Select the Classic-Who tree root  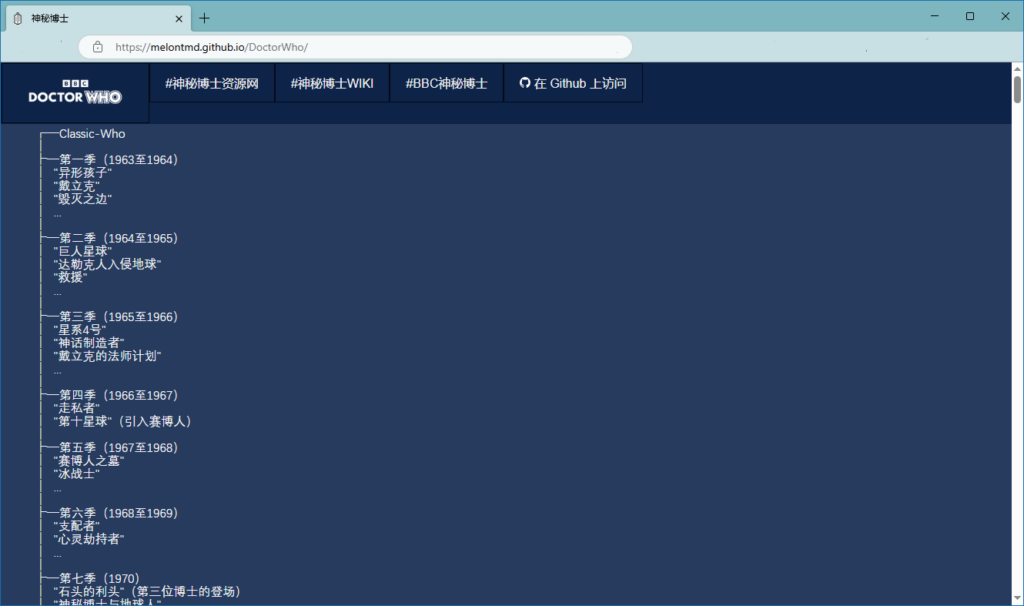coord(92,134)
